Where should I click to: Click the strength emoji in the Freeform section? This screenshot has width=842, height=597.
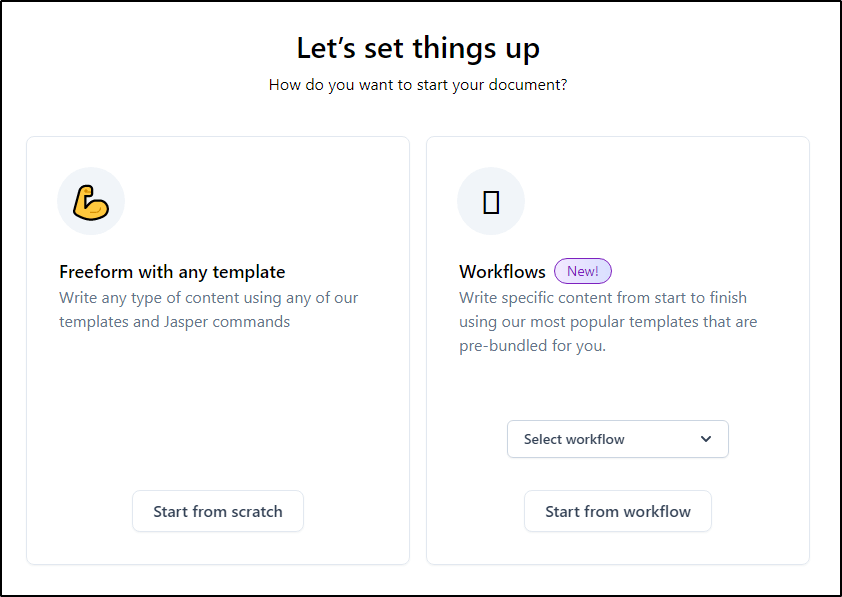91,201
